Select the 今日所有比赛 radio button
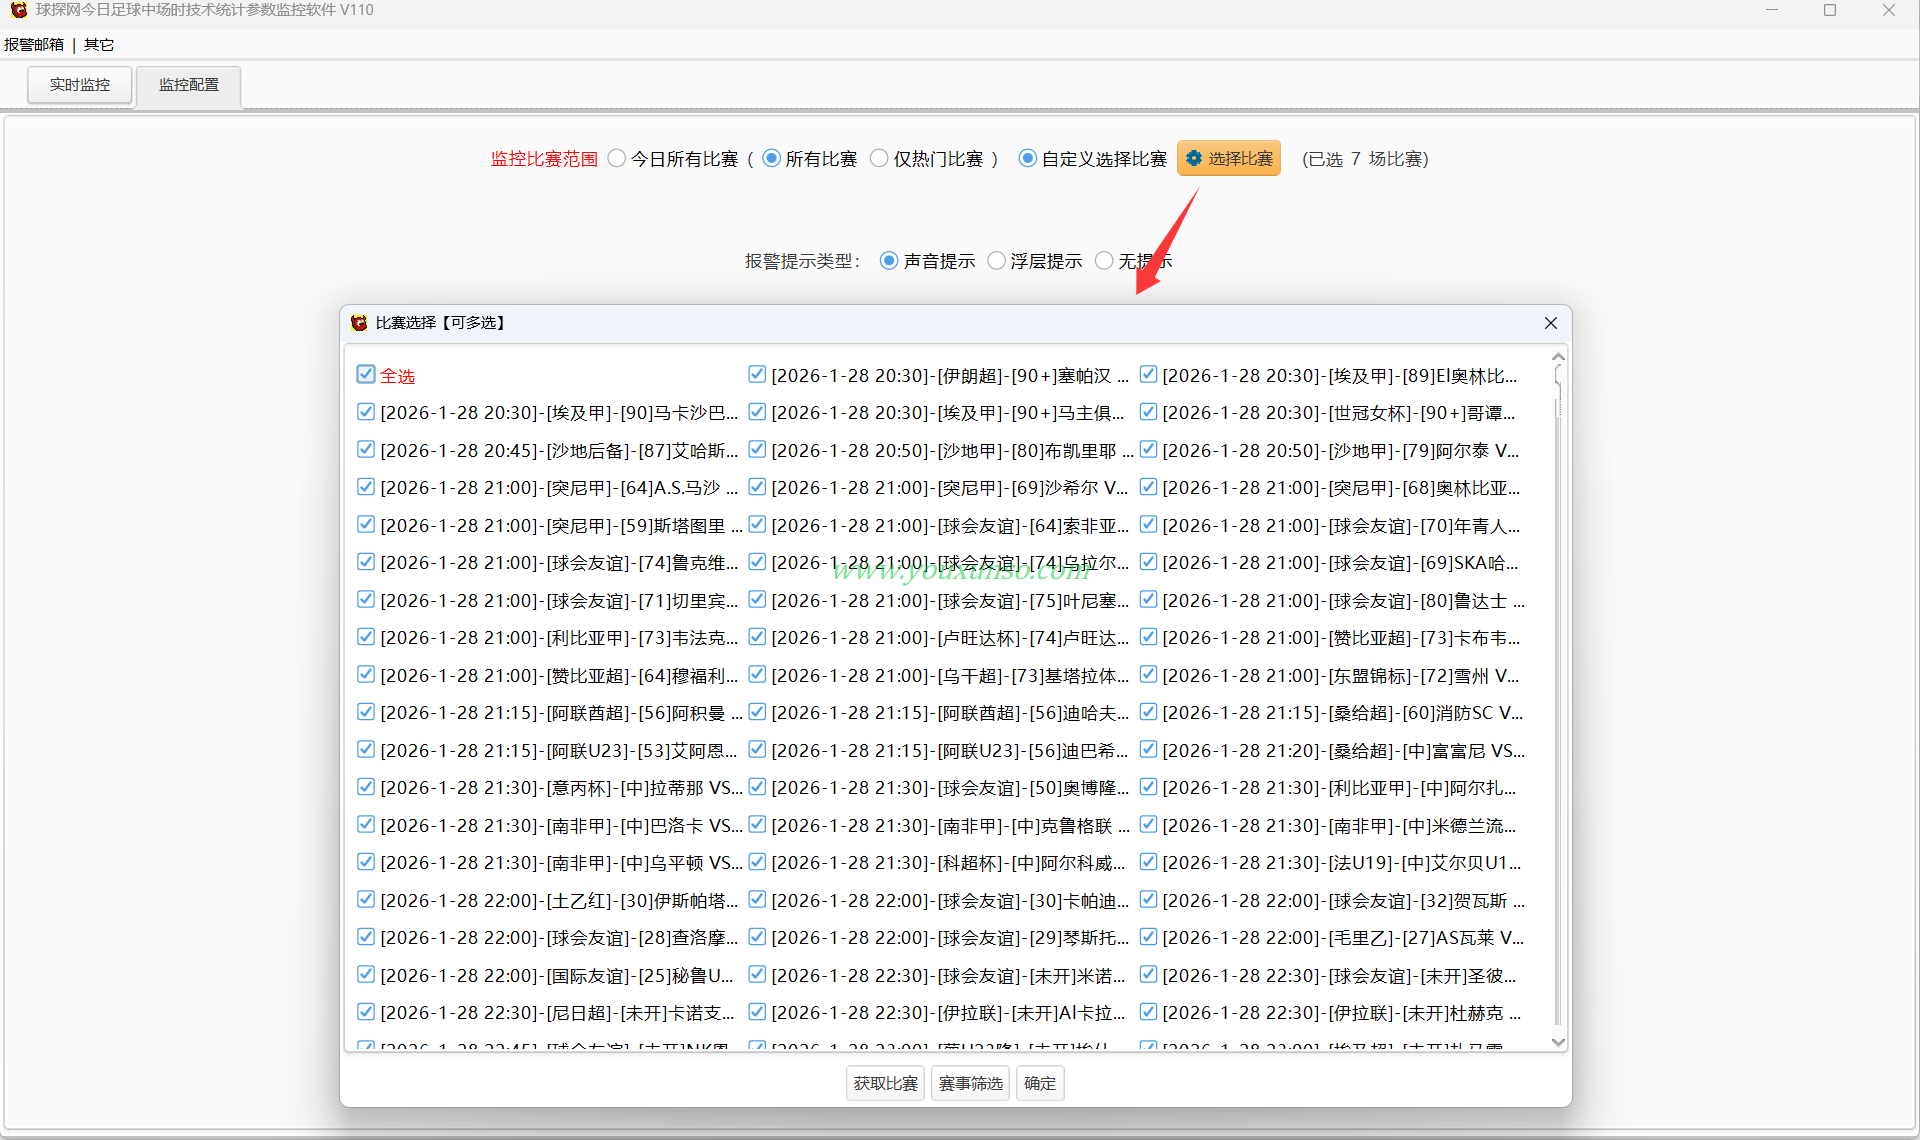1920x1140 pixels. point(617,159)
